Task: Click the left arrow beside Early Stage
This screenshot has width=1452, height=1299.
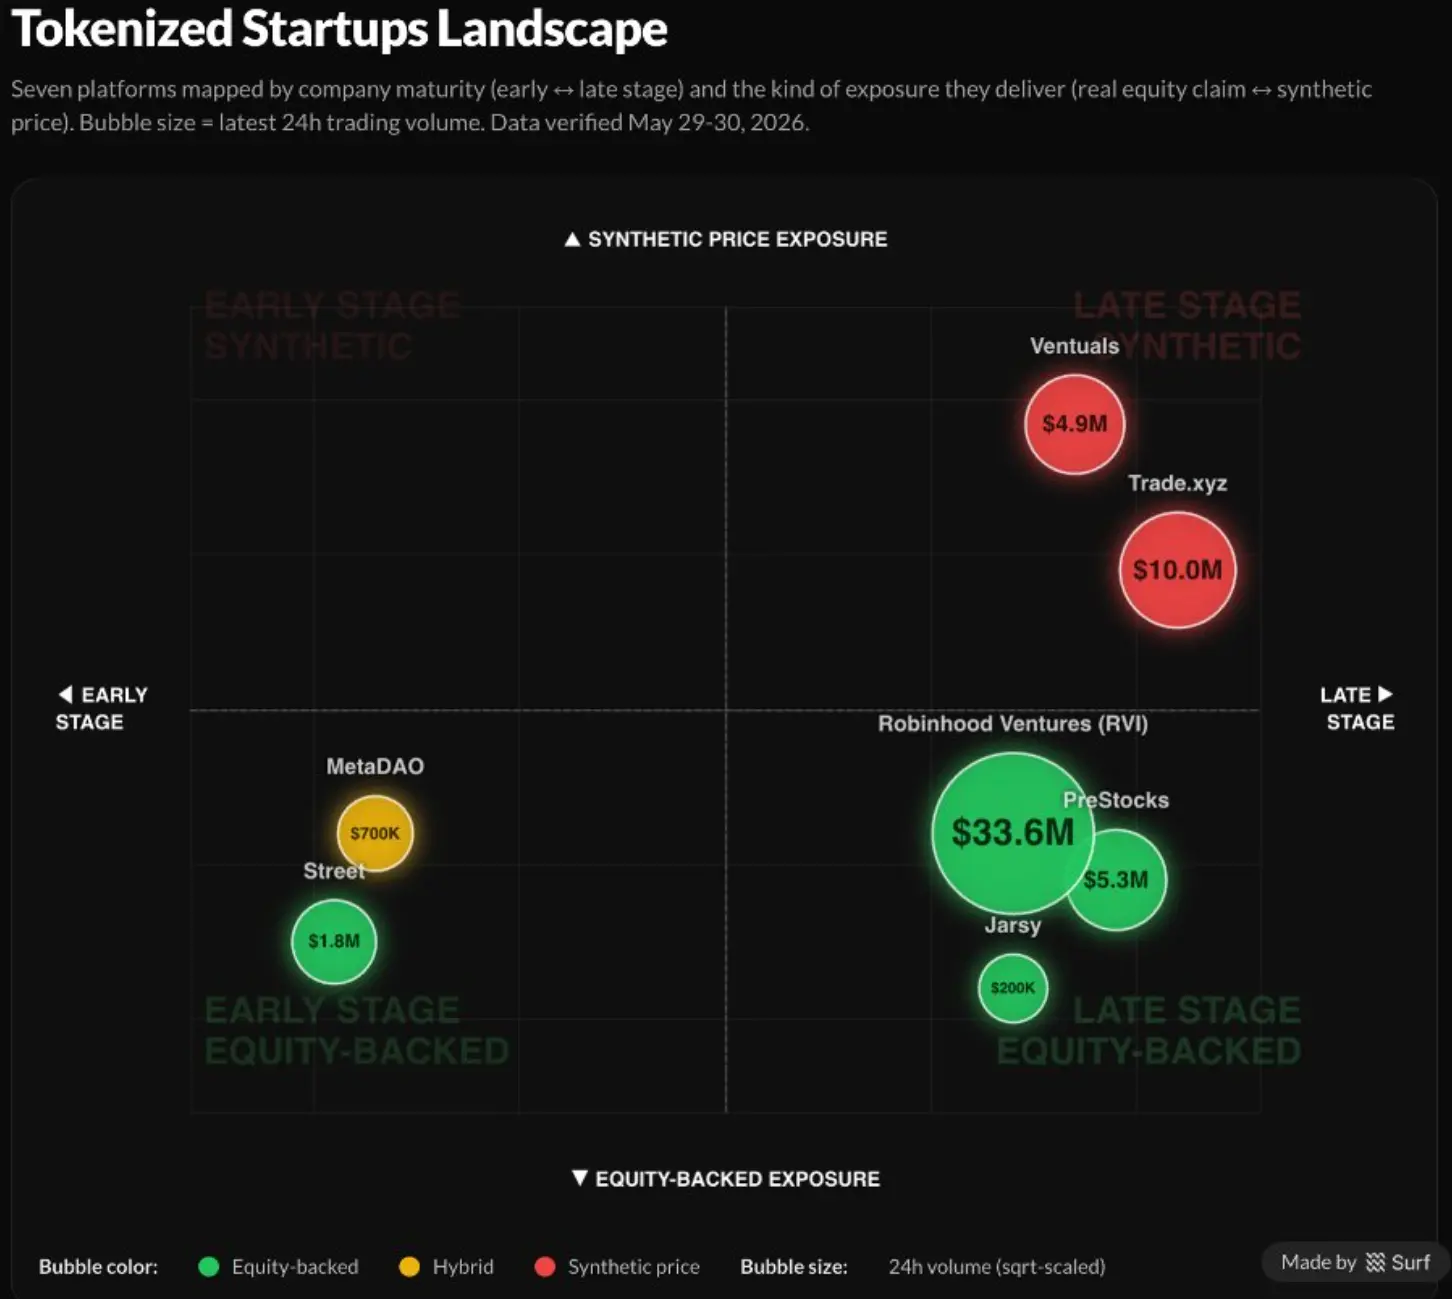Action: click(x=66, y=694)
